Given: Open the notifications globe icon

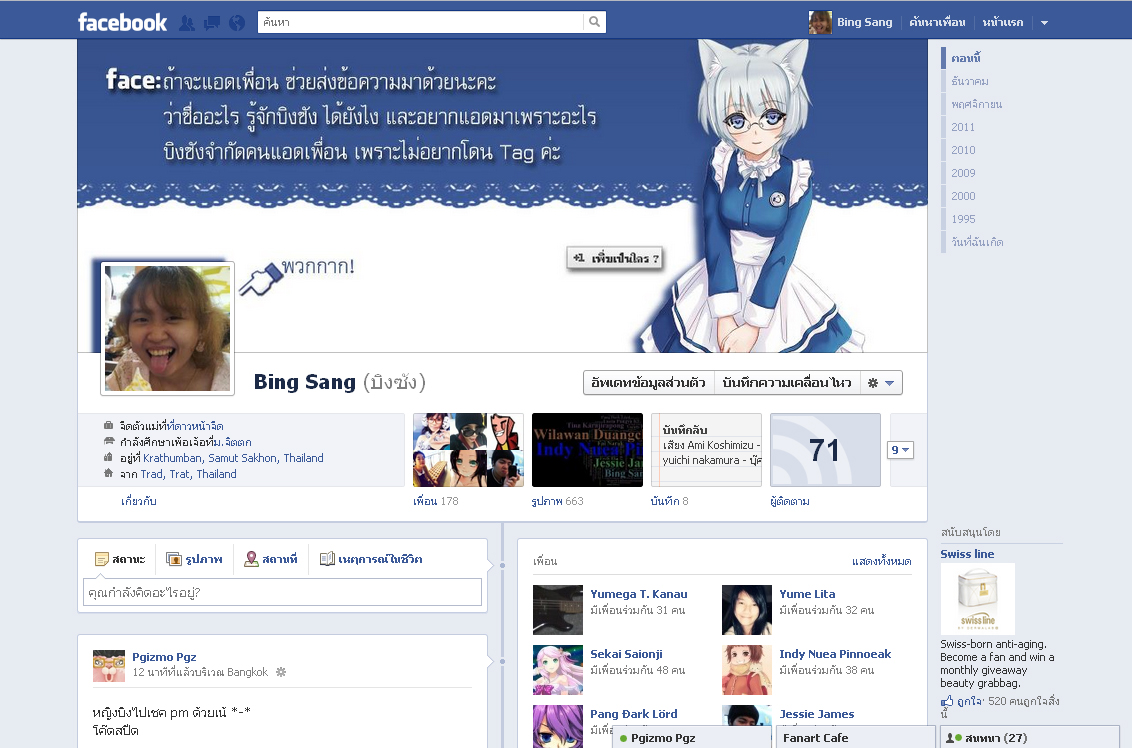Looking at the screenshot, I should (x=237, y=23).
